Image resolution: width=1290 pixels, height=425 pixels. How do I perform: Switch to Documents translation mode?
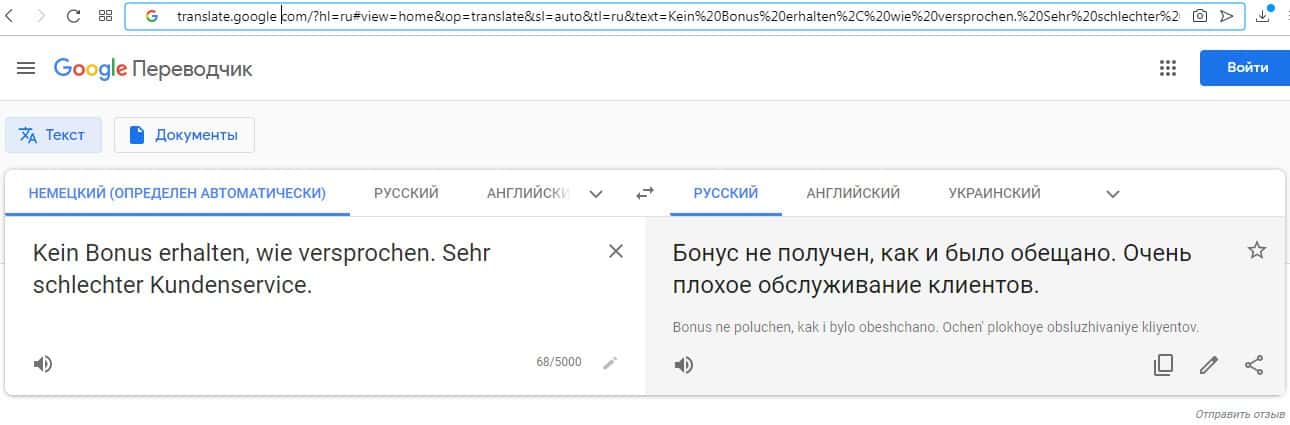pyautogui.click(x=184, y=135)
